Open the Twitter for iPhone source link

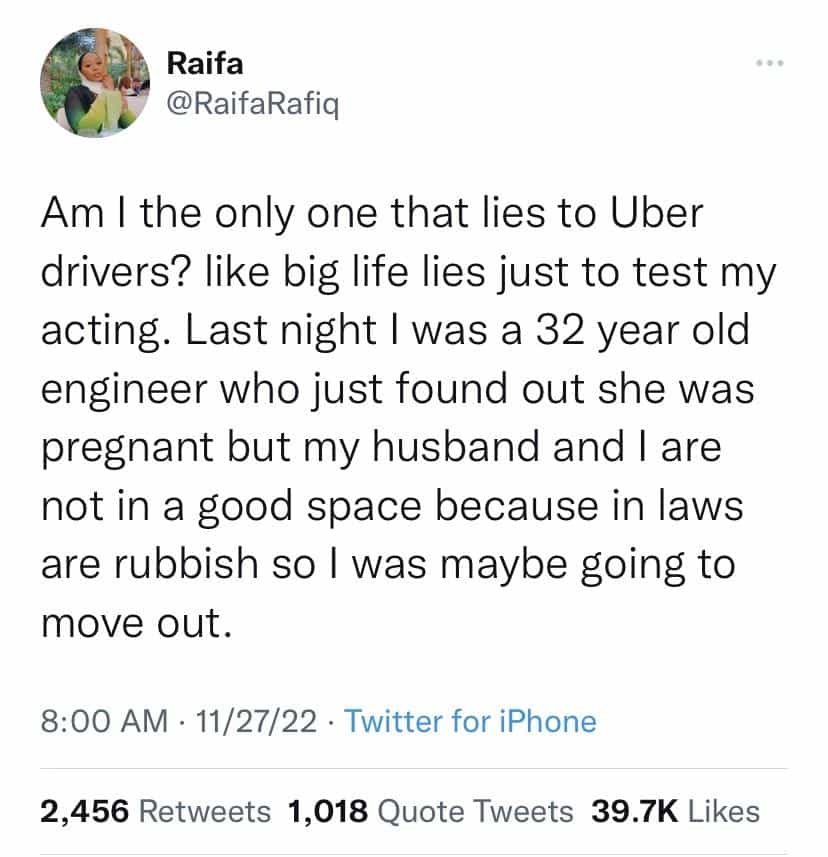point(469,720)
